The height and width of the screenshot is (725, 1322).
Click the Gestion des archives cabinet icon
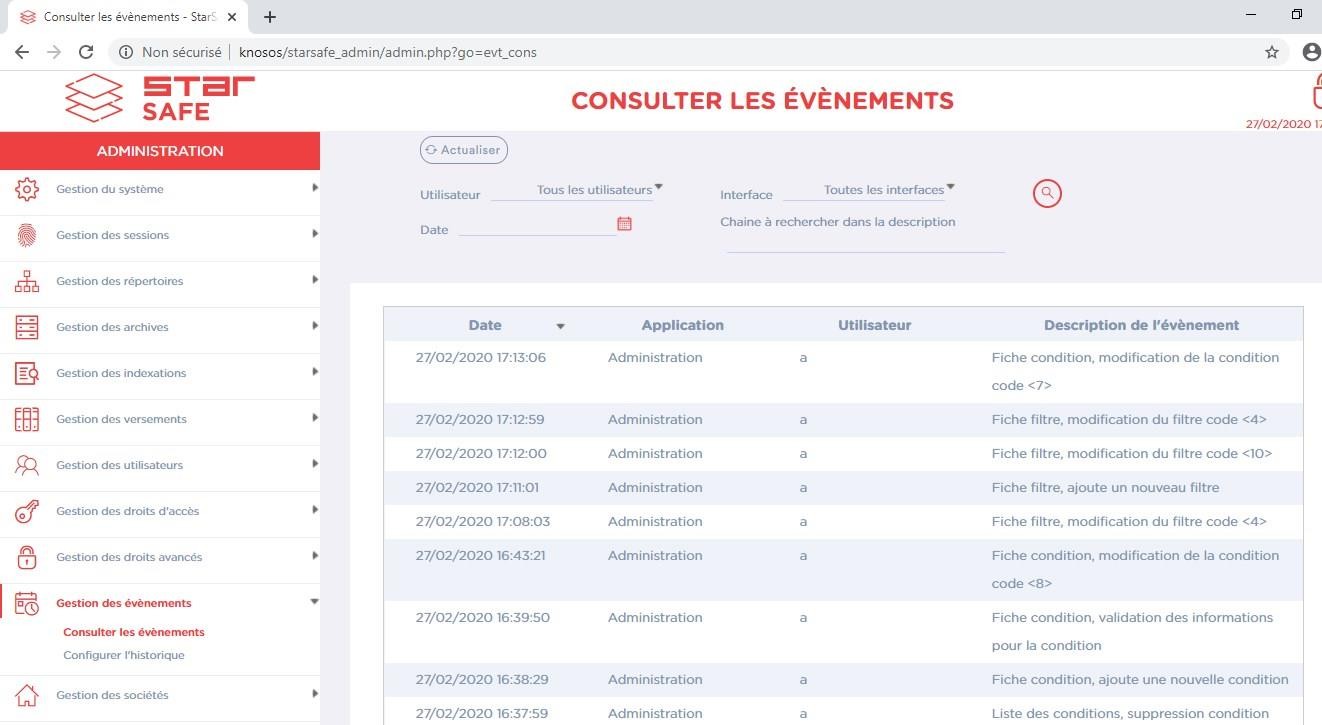point(27,327)
